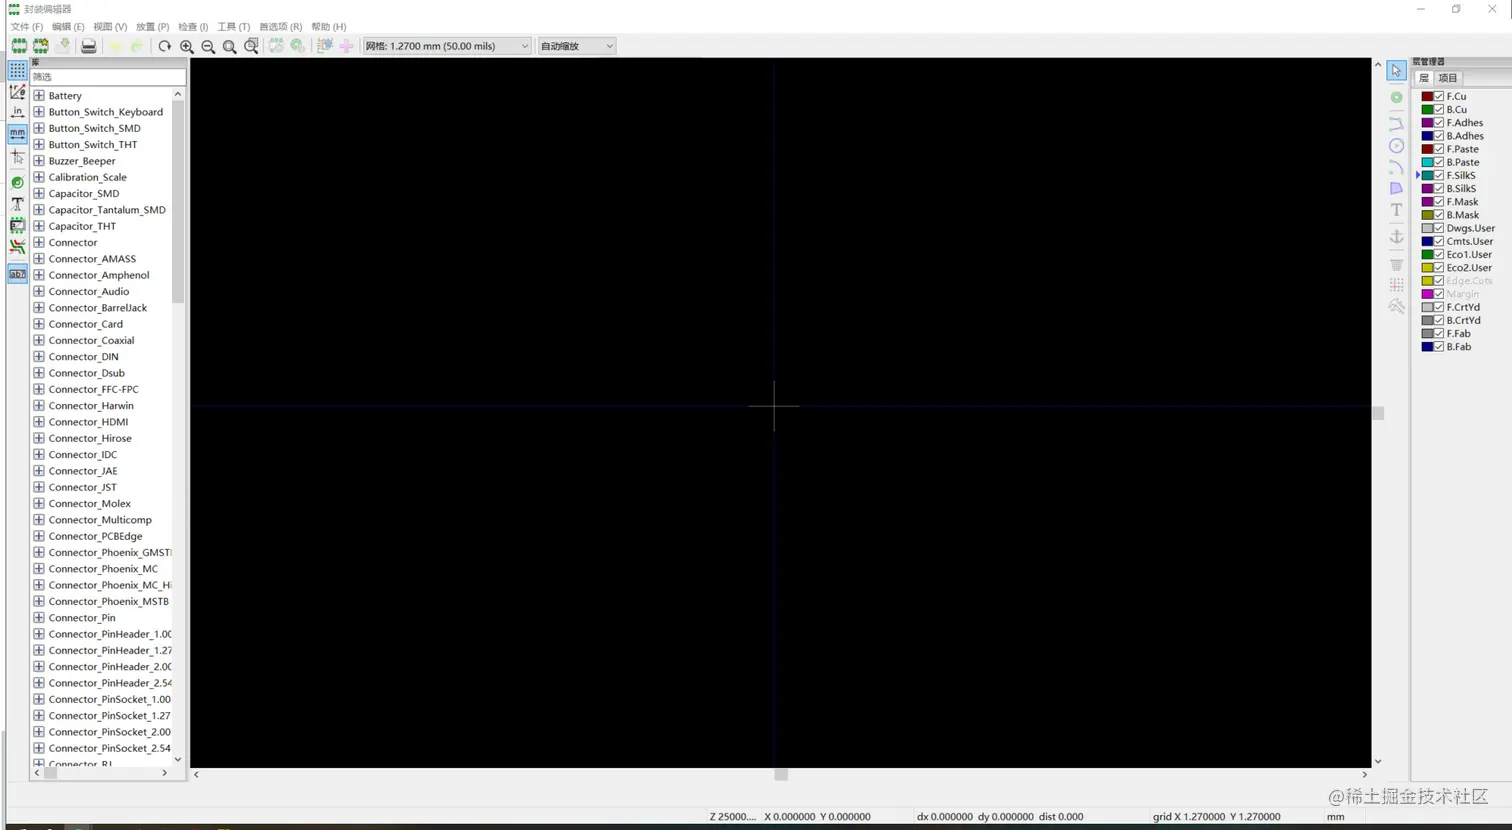The height and width of the screenshot is (830, 1512).
Task: Expand the Battery library node
Action: [39, 95]
